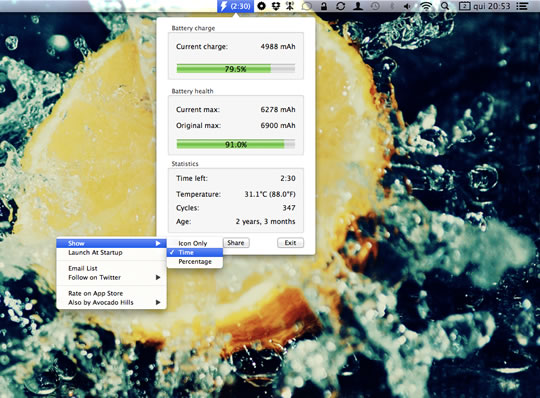This screenshot has width=540, height=398.
Task: Click the calendar date icon showing 2
Action: pyautogui.click(x=465, y=6)
